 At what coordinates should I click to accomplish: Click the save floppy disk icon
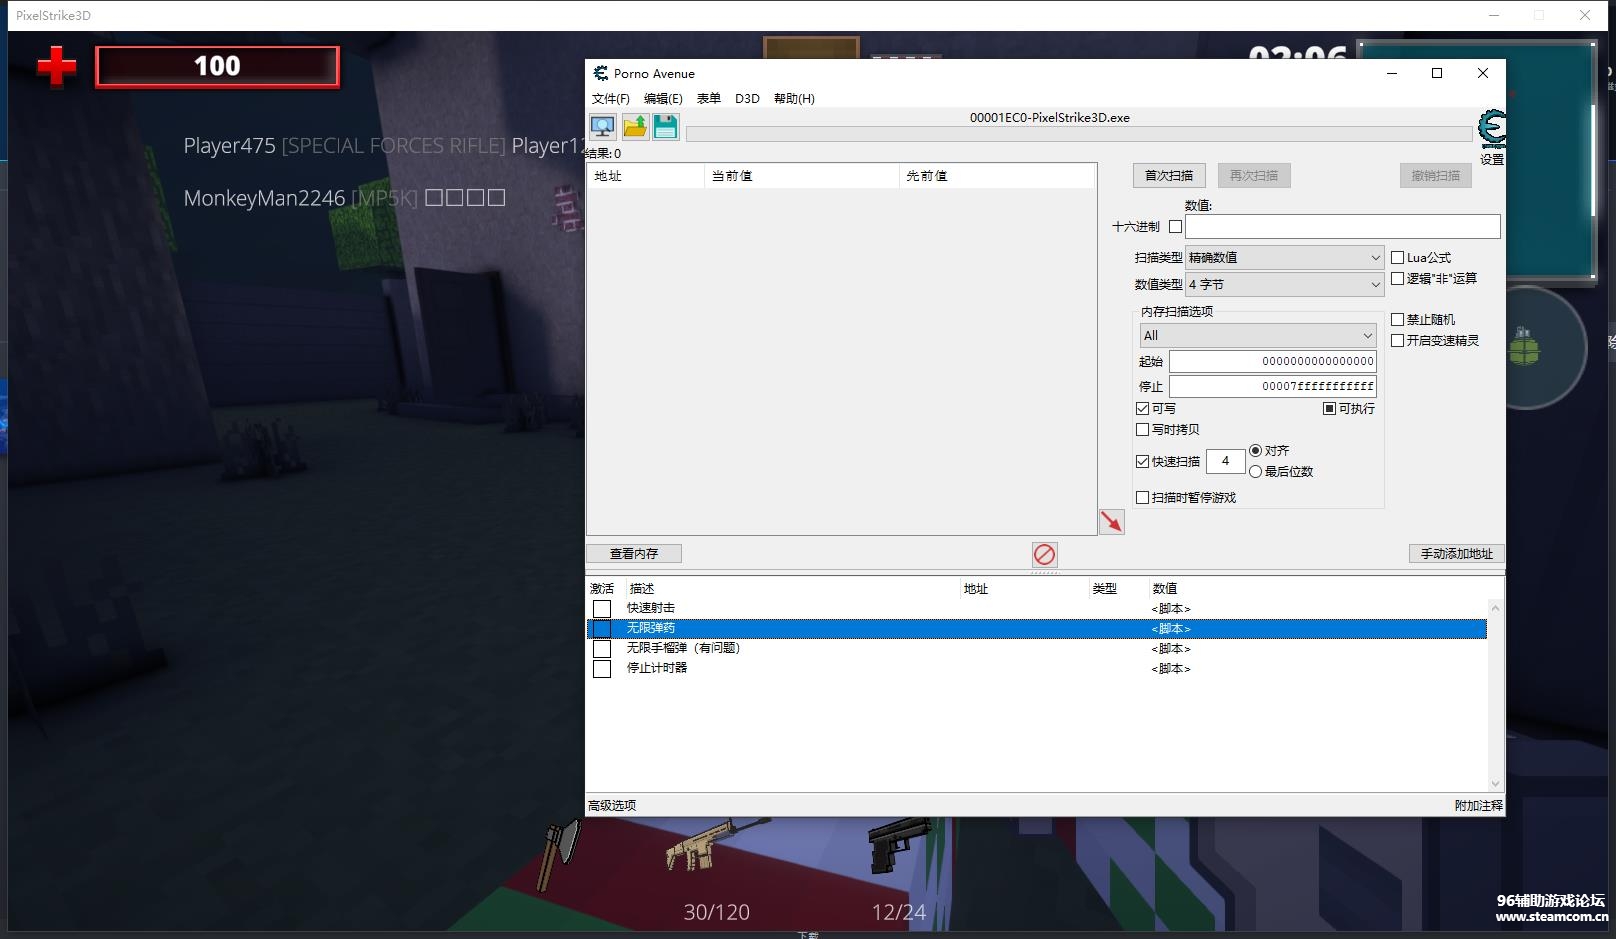click(665, 127)
